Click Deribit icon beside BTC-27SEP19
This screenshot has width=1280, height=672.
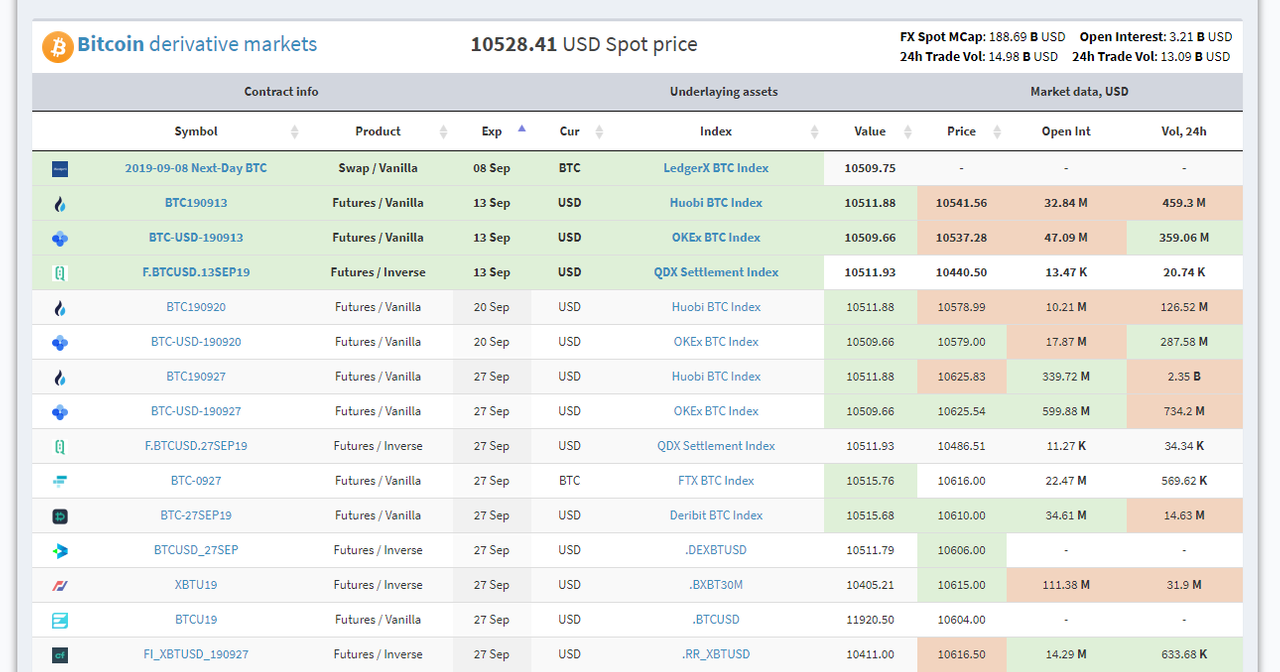(x=60, y=516)
